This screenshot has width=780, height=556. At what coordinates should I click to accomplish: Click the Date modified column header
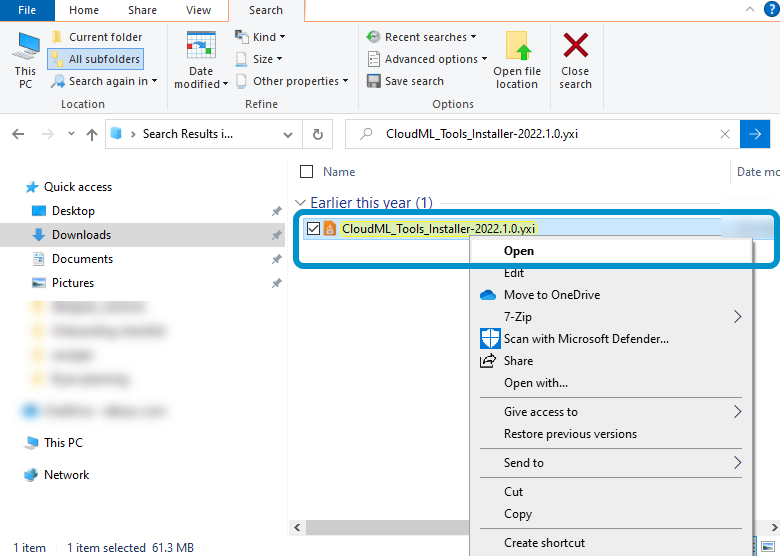click(757, 172)
